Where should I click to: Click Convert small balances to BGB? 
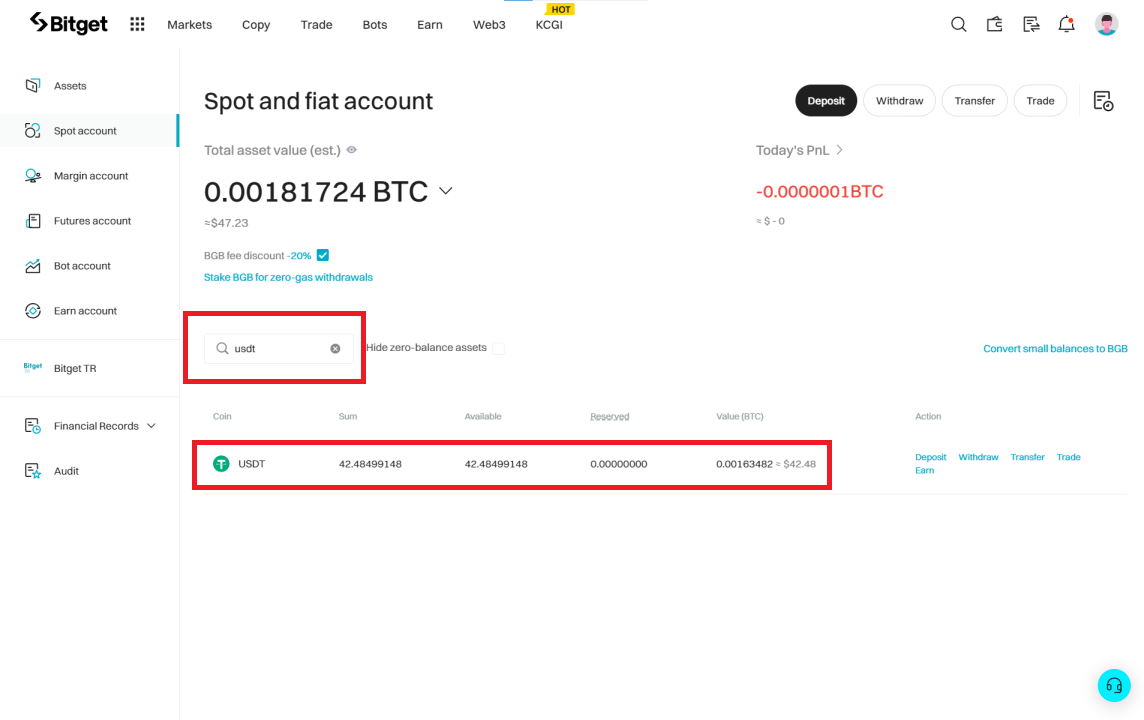tap(1055, 349)
